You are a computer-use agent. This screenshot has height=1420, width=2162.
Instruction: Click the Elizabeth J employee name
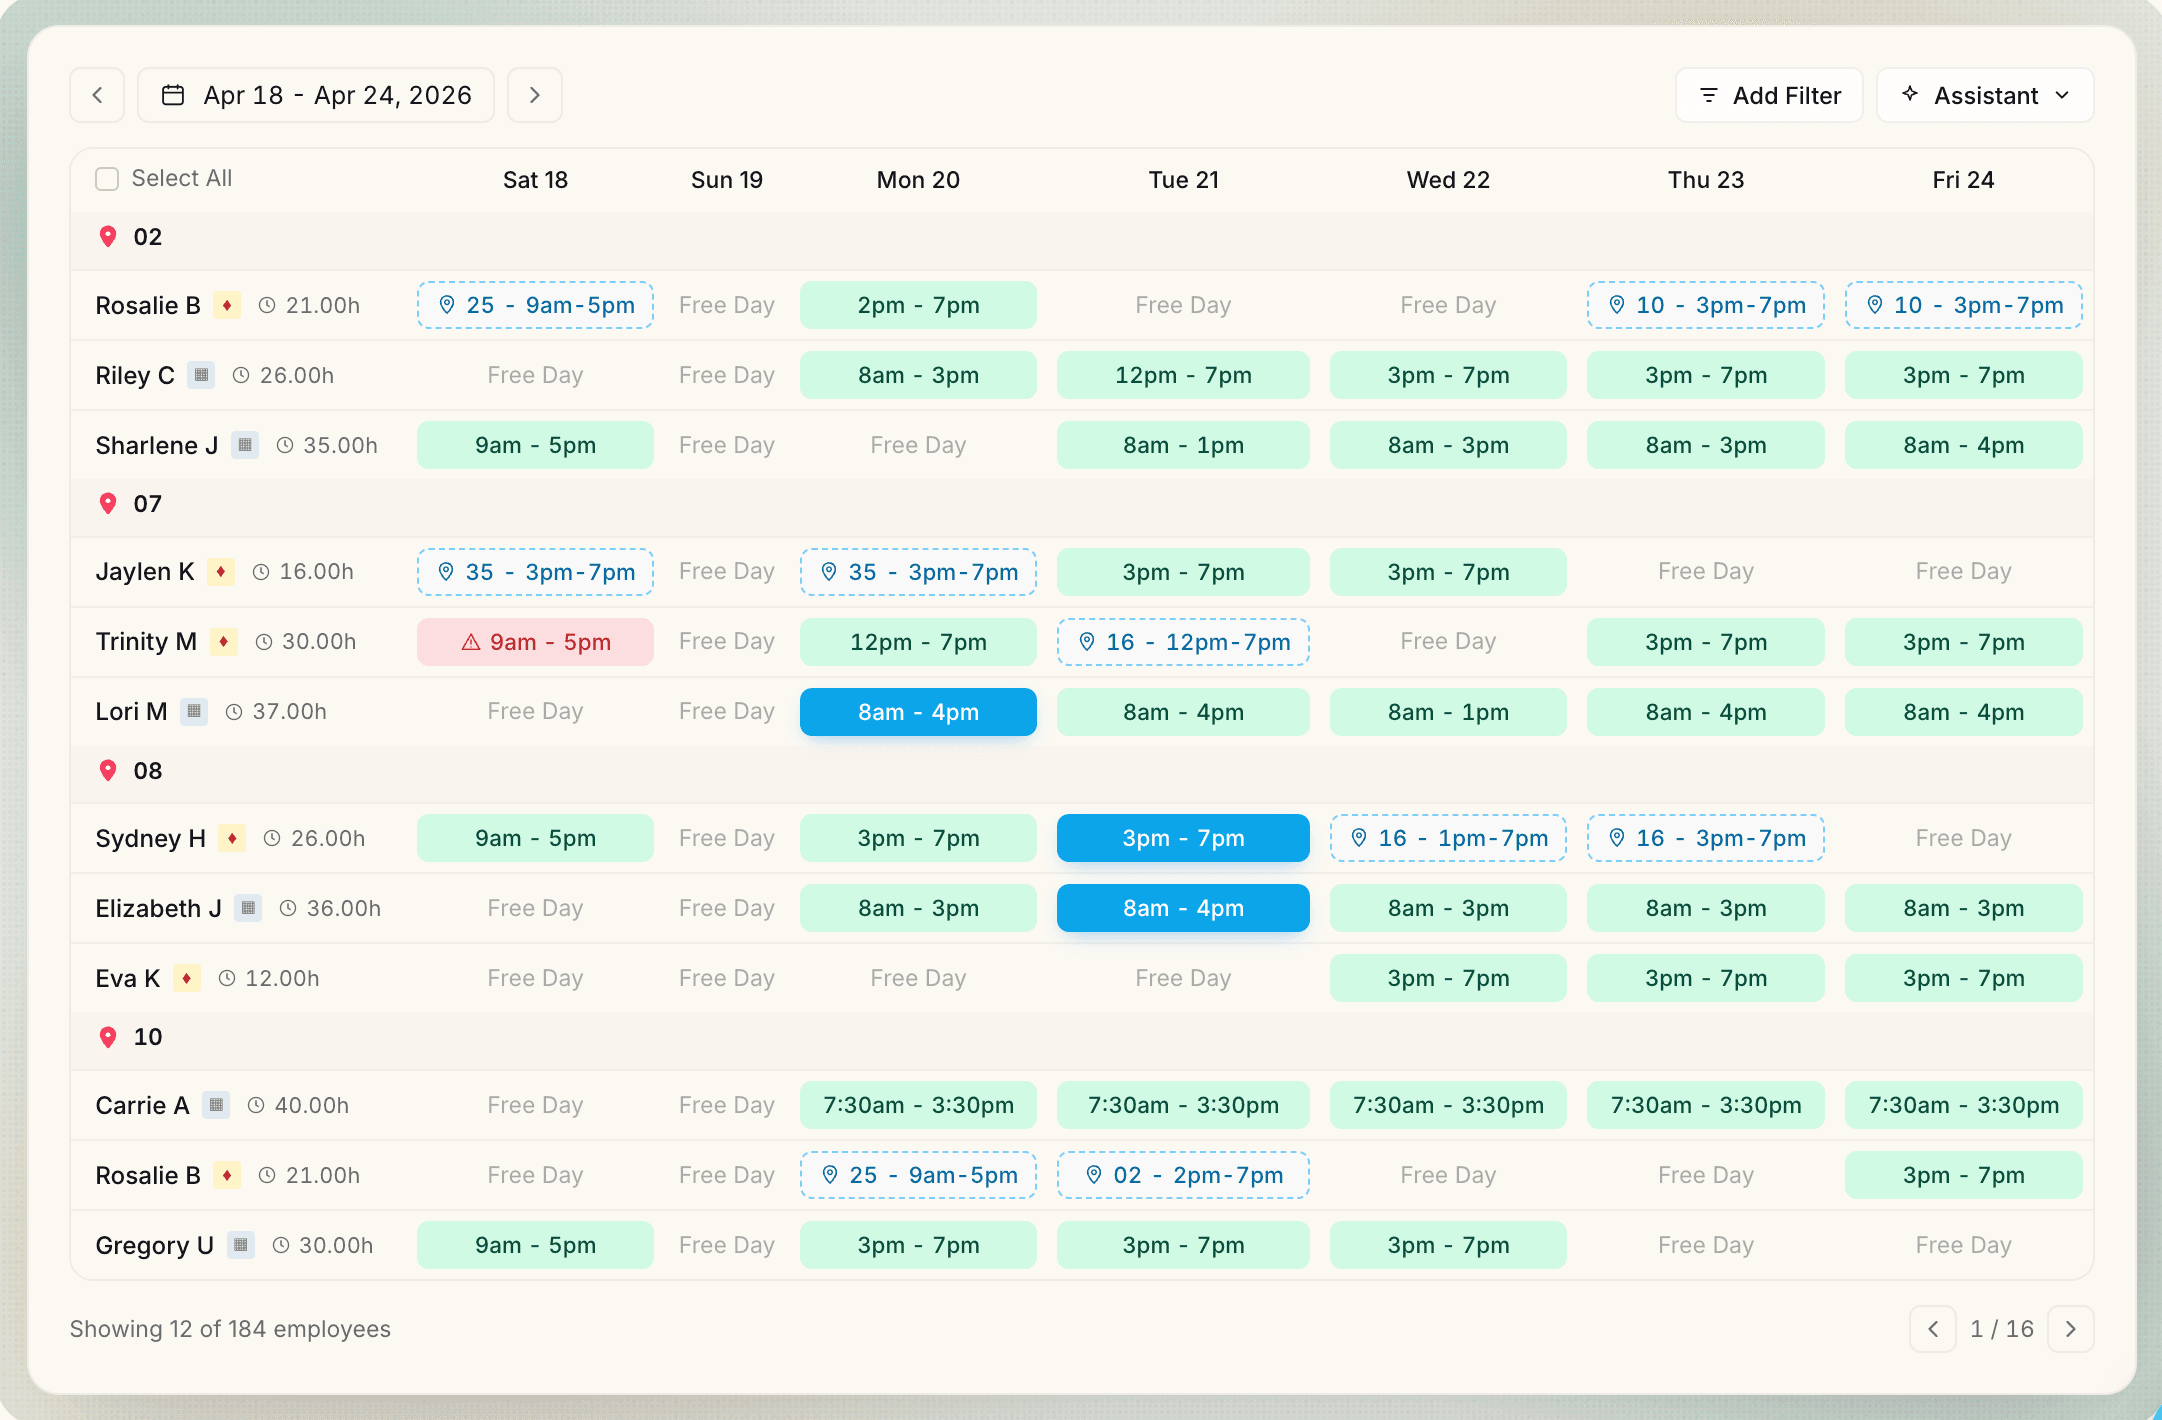tap(158, 908)
